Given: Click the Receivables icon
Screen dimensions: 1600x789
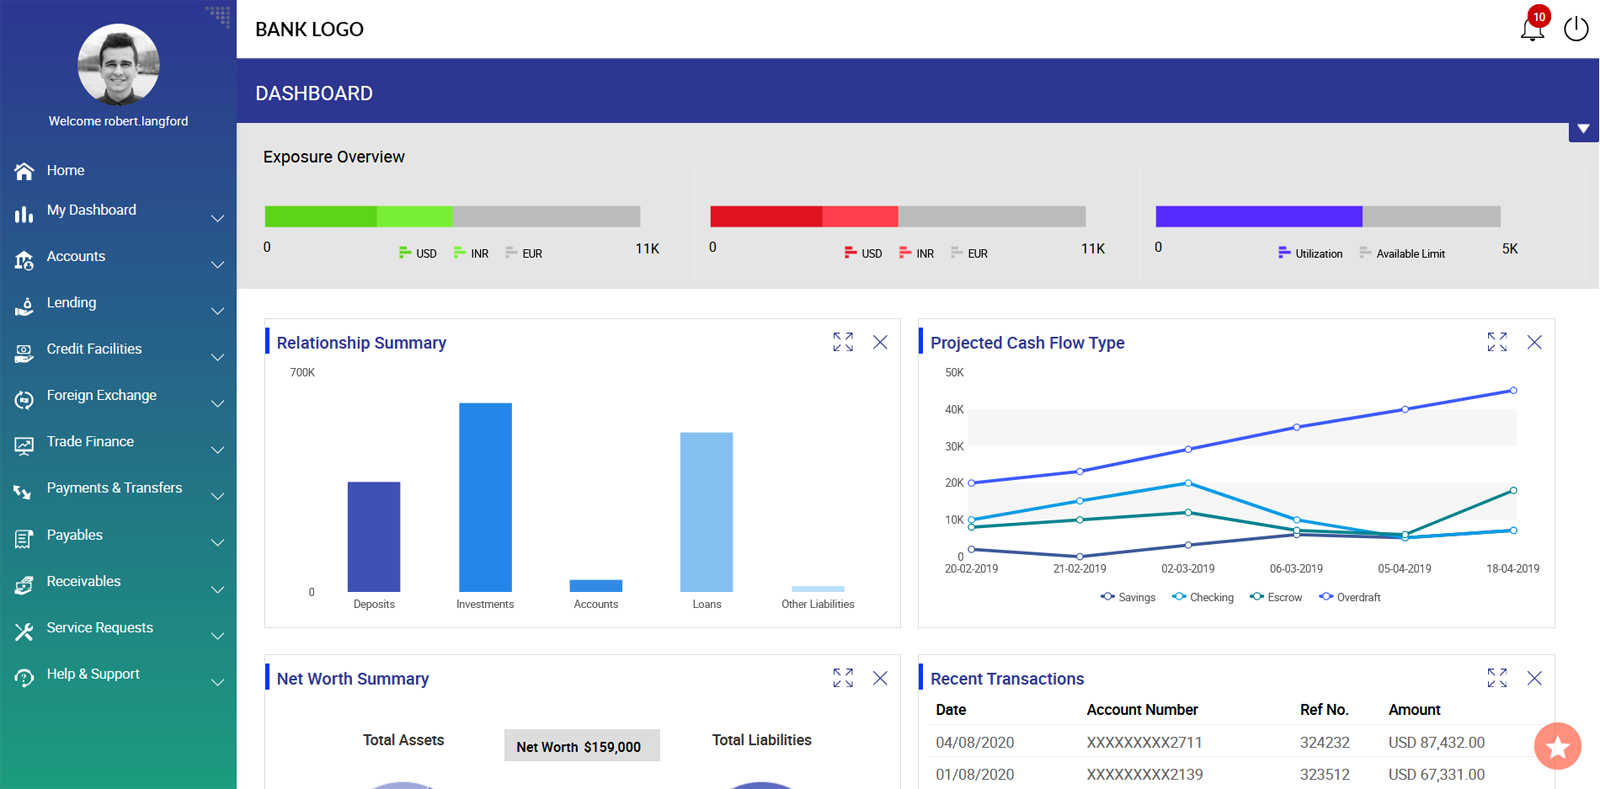Looking at the screenshot, I should [x=24, y=585].
